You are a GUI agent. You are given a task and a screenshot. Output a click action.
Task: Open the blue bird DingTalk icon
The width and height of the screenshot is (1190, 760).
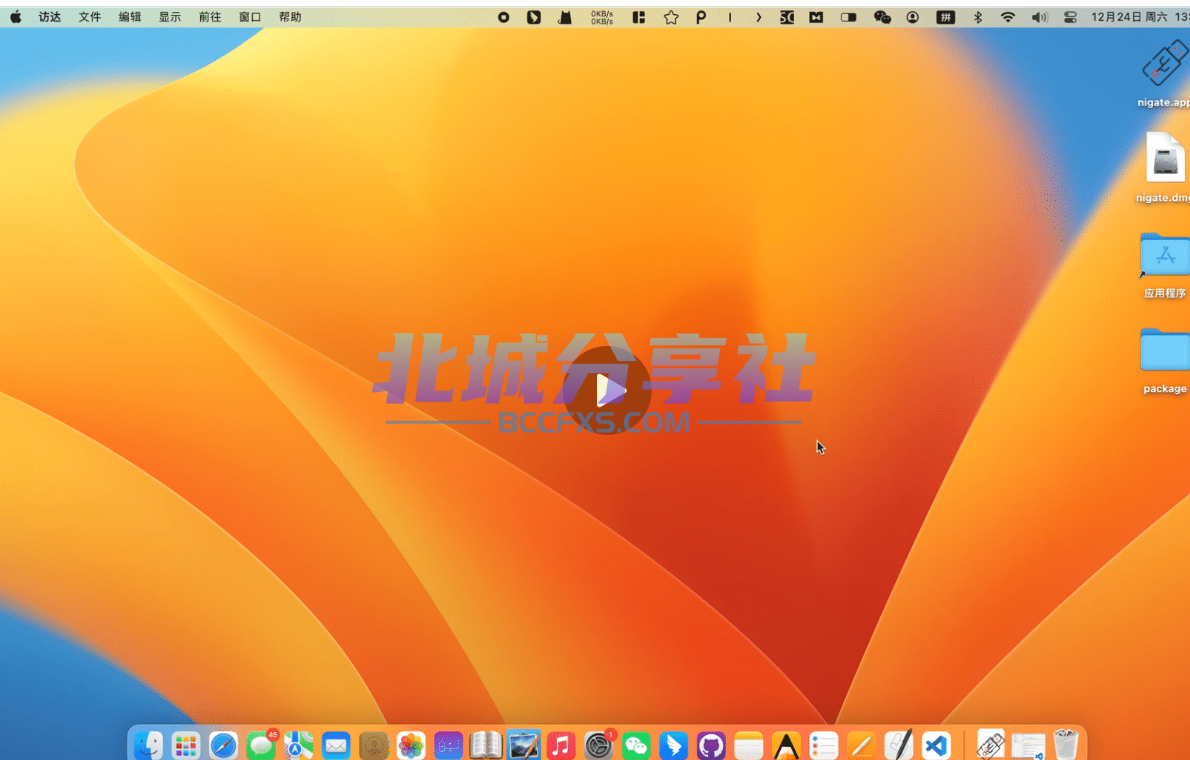(x=673, y=746)
